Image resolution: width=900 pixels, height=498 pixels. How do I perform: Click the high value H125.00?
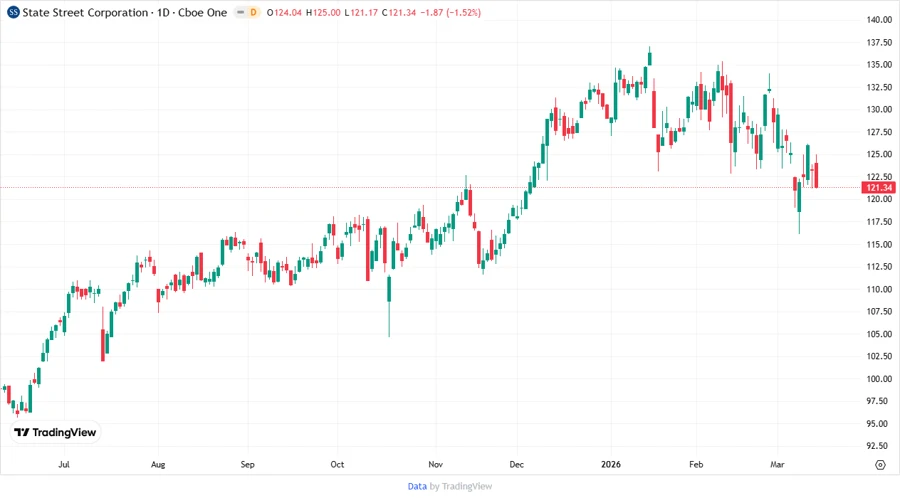(x=323, y=12)
